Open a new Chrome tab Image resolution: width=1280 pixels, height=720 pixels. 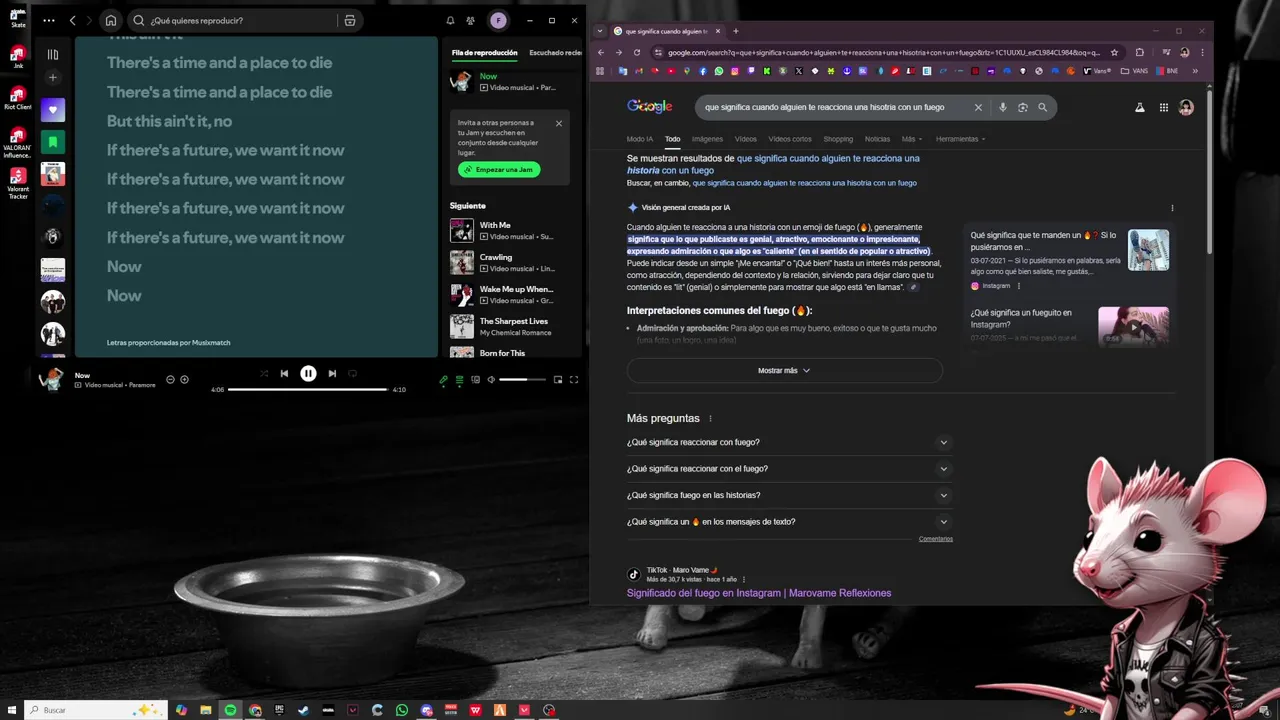736,31
